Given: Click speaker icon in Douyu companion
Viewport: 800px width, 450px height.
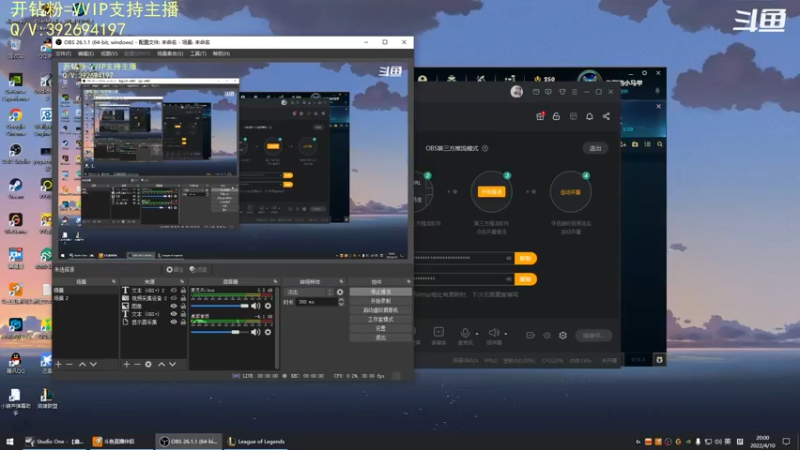Looking at the screenshot, I should pos(493,333).
